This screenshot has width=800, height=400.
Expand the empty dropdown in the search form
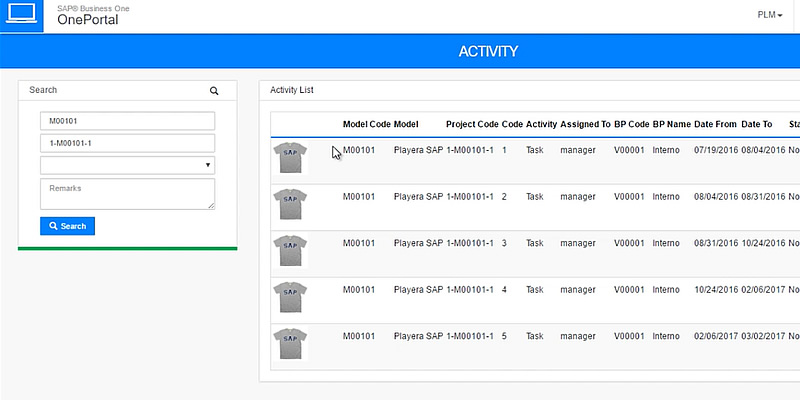tap(127, 165)
